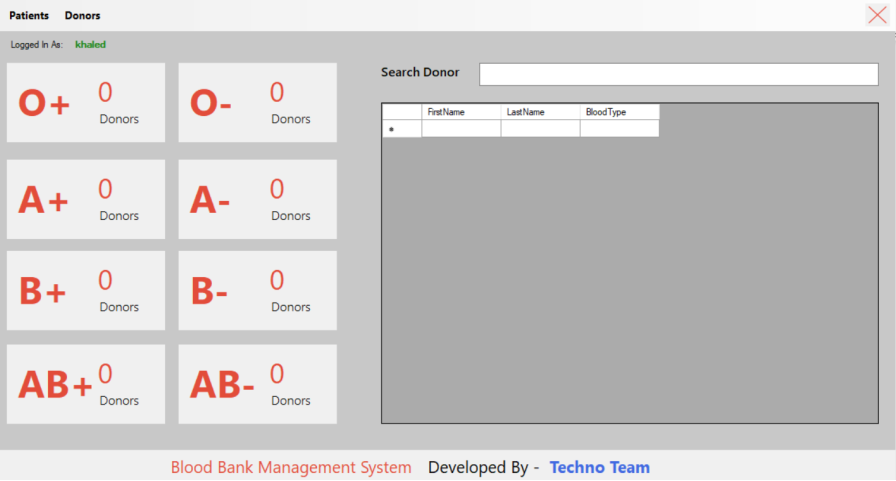Image resolution: width=896 pixels, height=481 pixels.
Task: Sort by the BloodType column header
Action: coord(619,112)
